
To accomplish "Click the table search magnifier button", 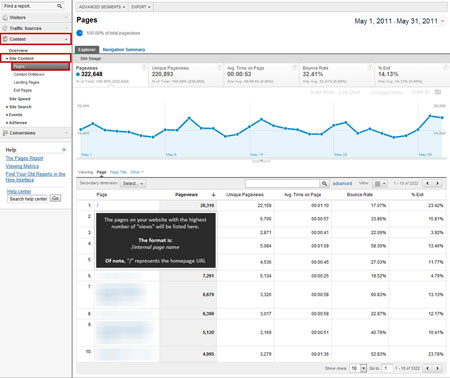I will click(x=324, y=183).
